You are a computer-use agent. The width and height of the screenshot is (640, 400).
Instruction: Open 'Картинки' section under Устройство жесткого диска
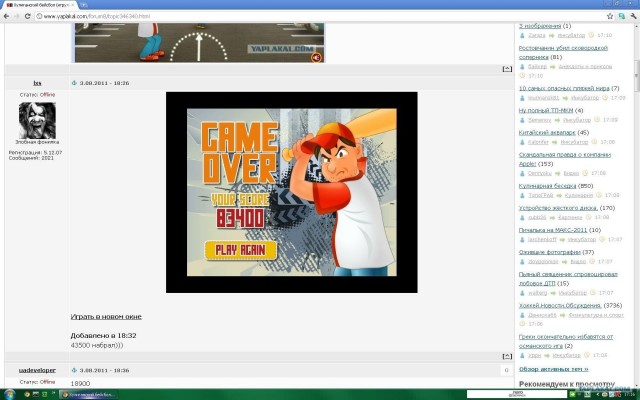(570, 217)
